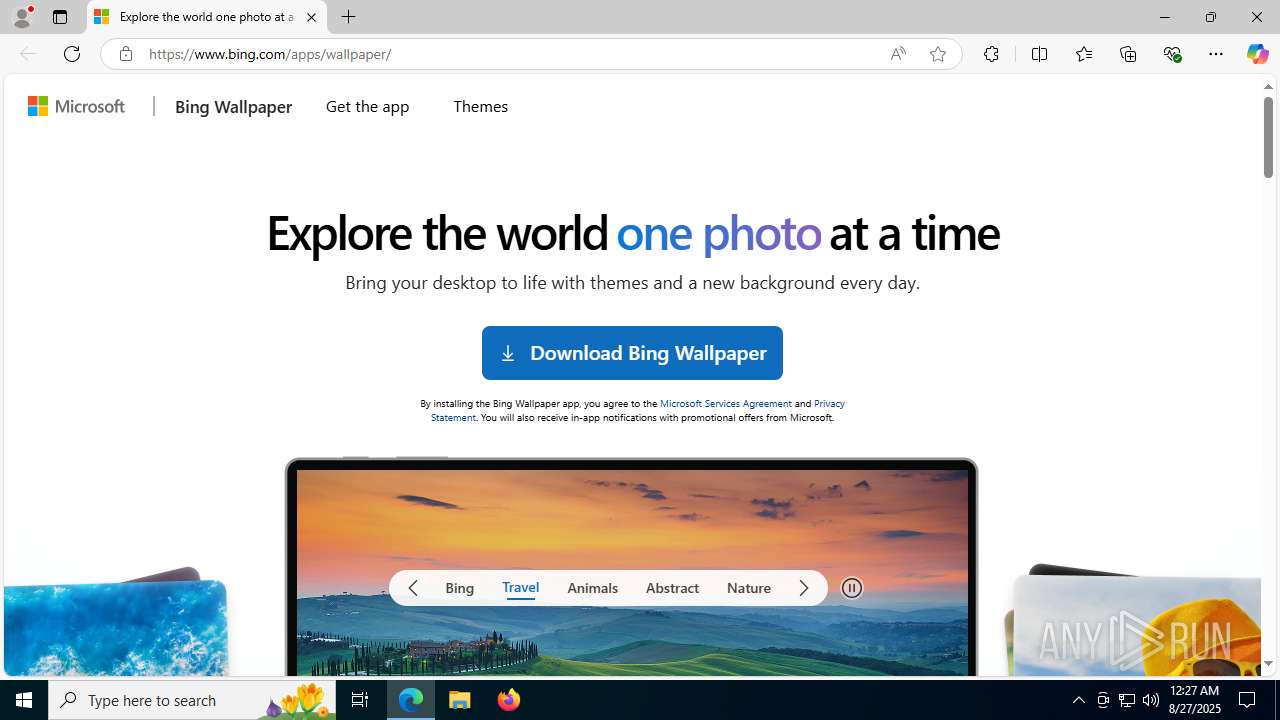
Task: Show hidden system tray icons
Action: [1078, 700]
